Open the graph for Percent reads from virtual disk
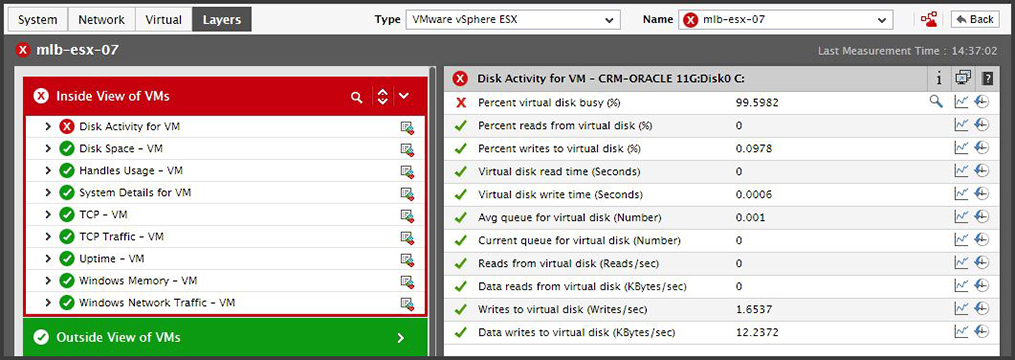The height and width of the screenshot is (360, 1015). [x=961, y=125]
